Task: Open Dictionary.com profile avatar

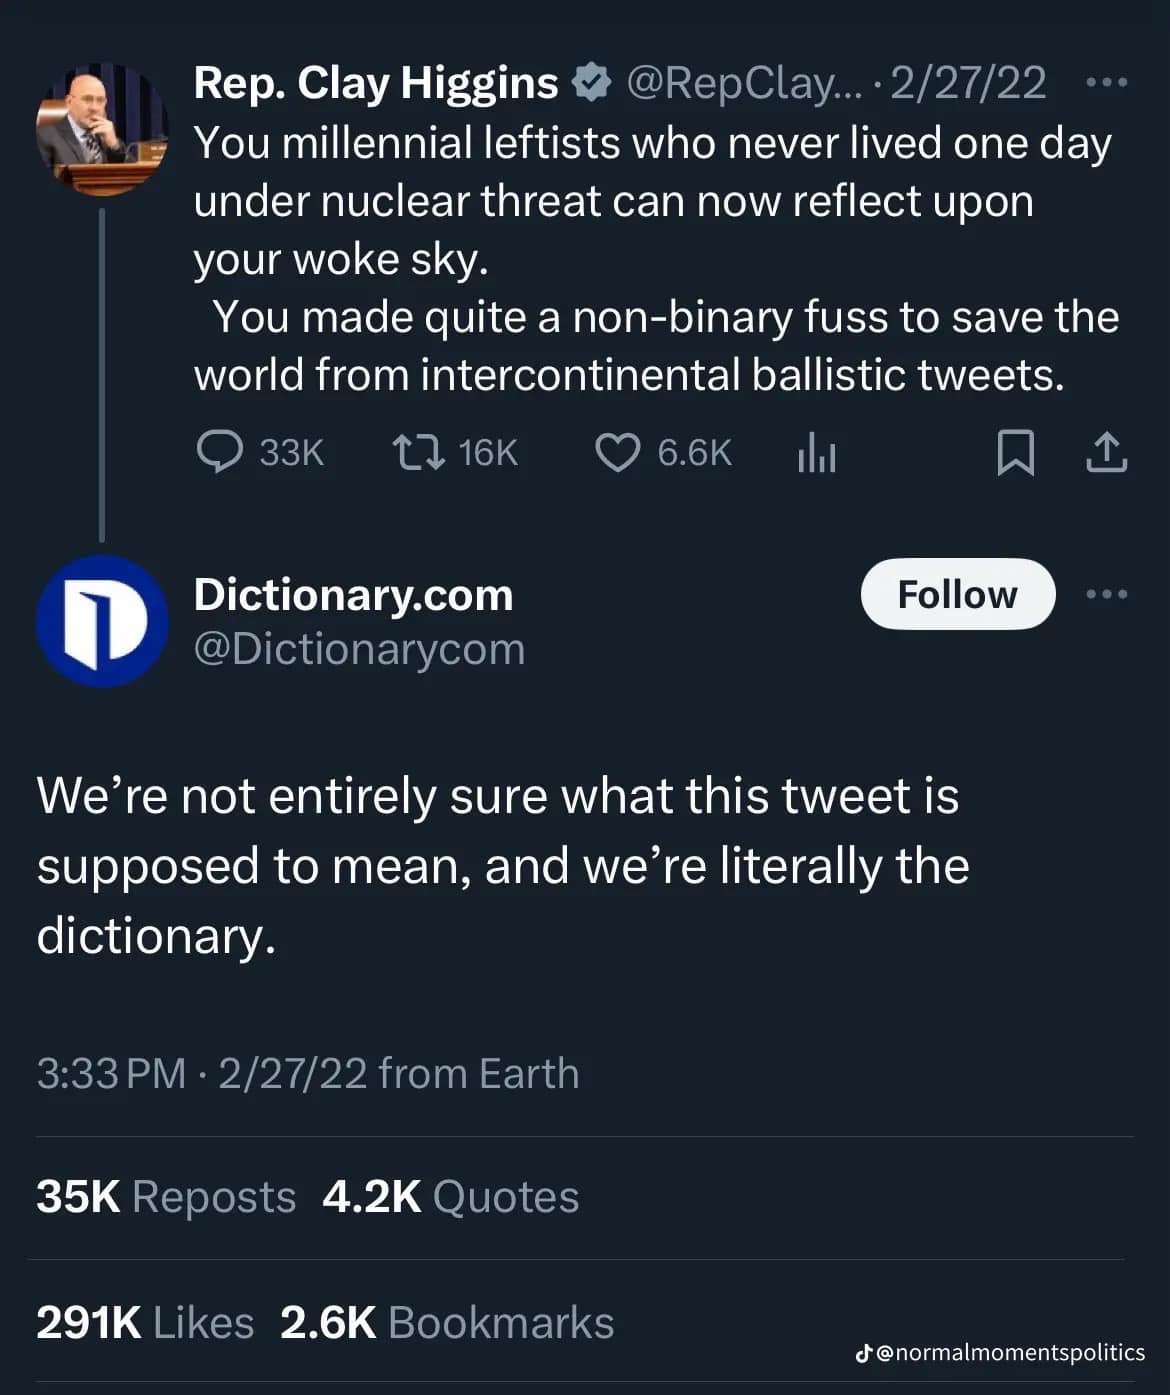Action: click(102, 621)
